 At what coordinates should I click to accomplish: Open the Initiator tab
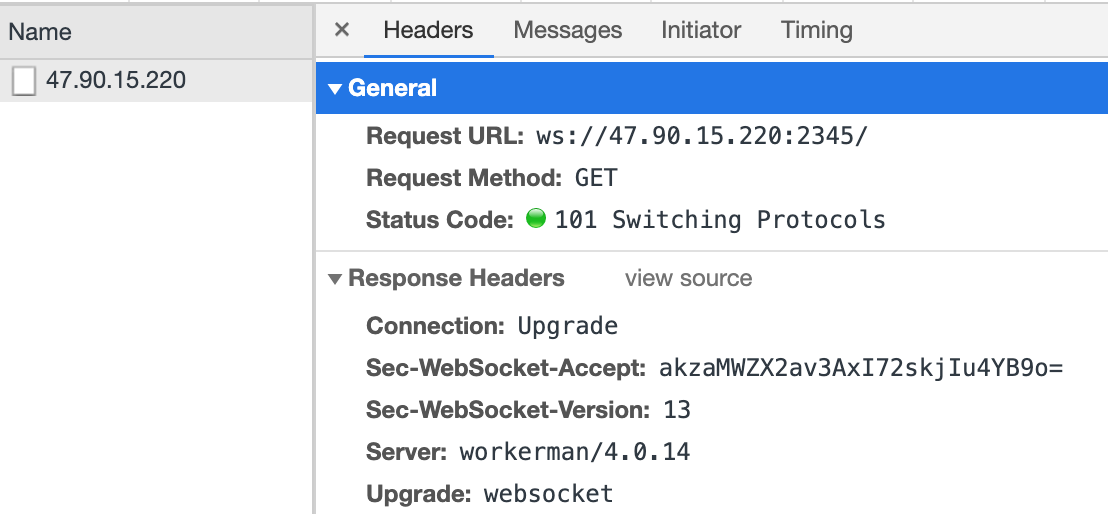(701, 30)
